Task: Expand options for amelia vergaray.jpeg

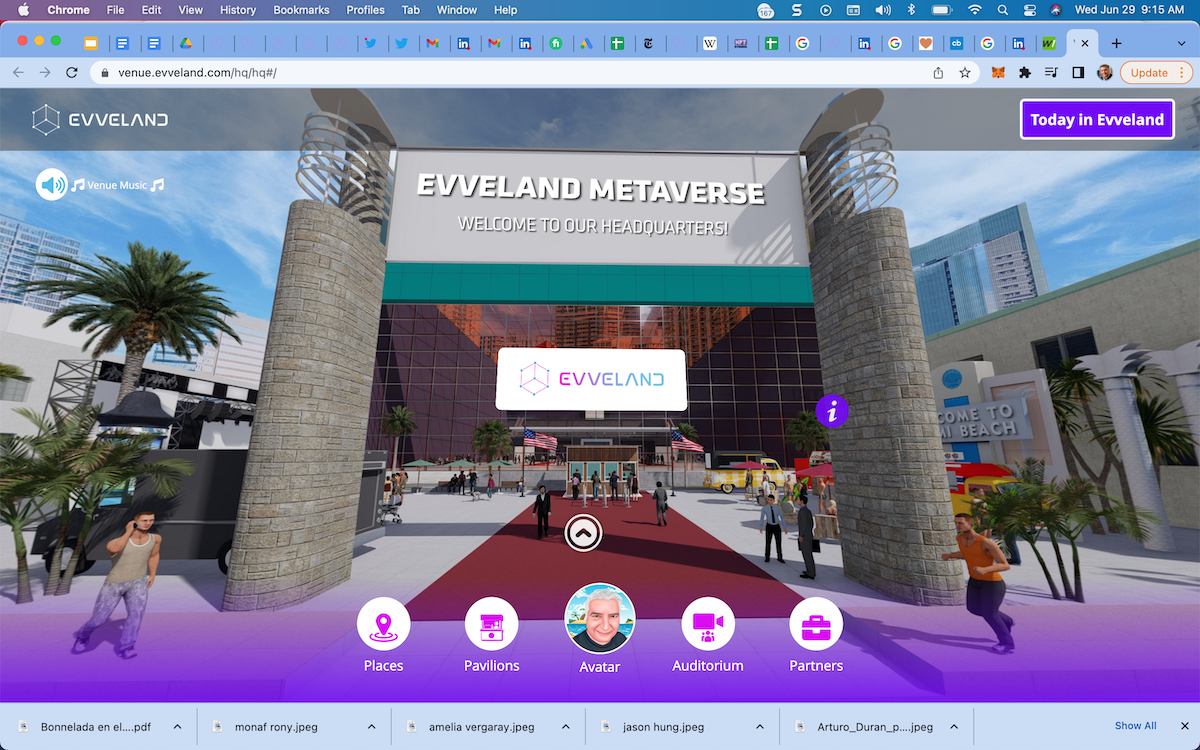Action: click(566, 727)
